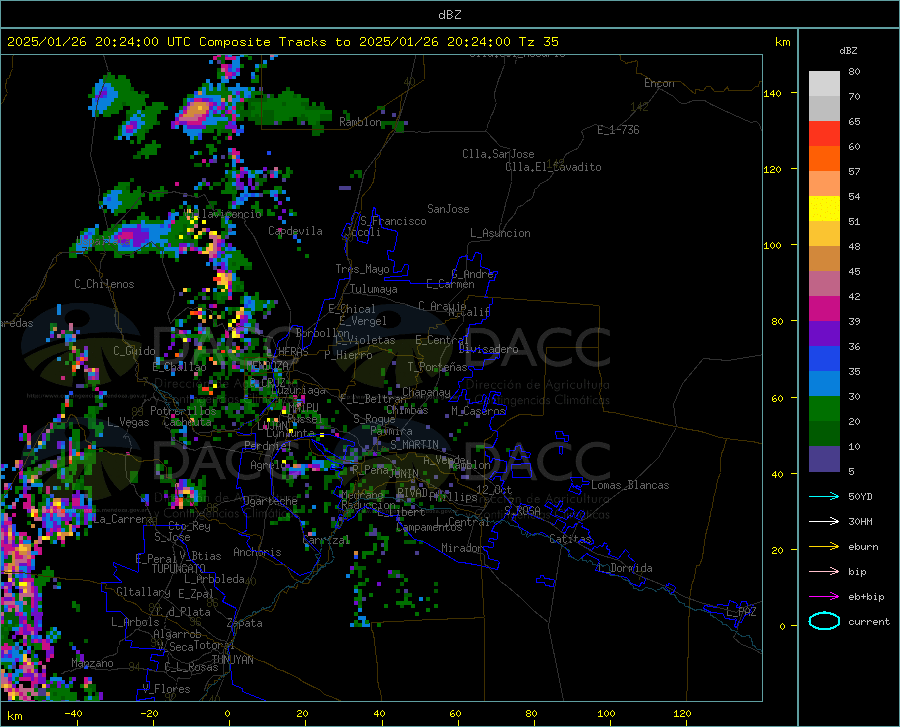Click the cyan 'current' ellipse legend icon
The width and height of the screenshot is (900, 727).
(824, 621)
